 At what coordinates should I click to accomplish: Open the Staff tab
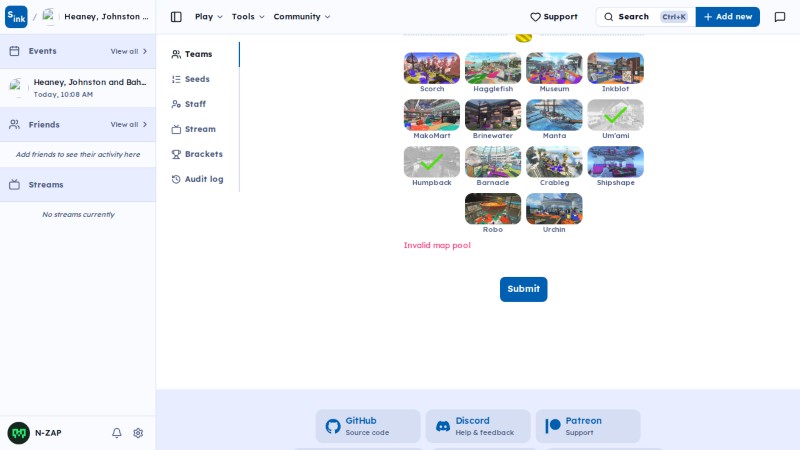pyautogui.click(x=195, y=104)
